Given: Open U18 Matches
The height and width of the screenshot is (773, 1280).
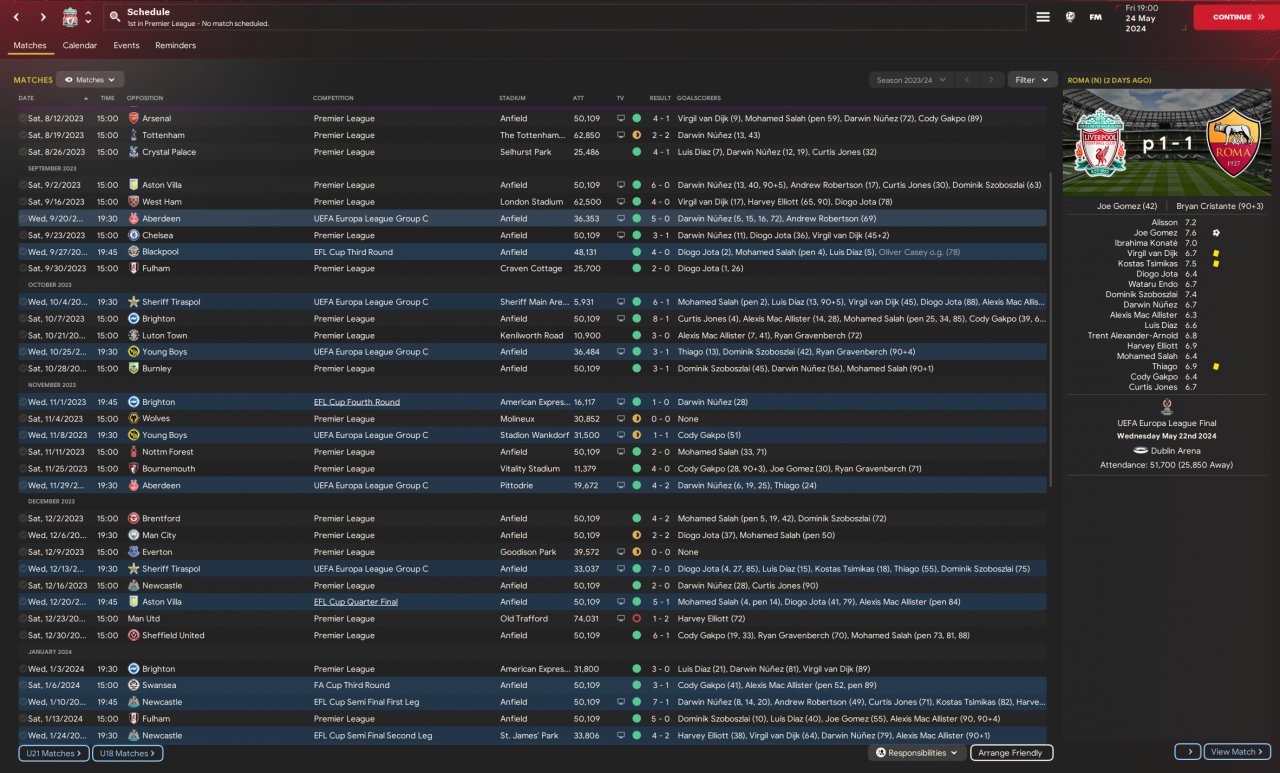Looking at the screenshot, I should click(128, 753).
